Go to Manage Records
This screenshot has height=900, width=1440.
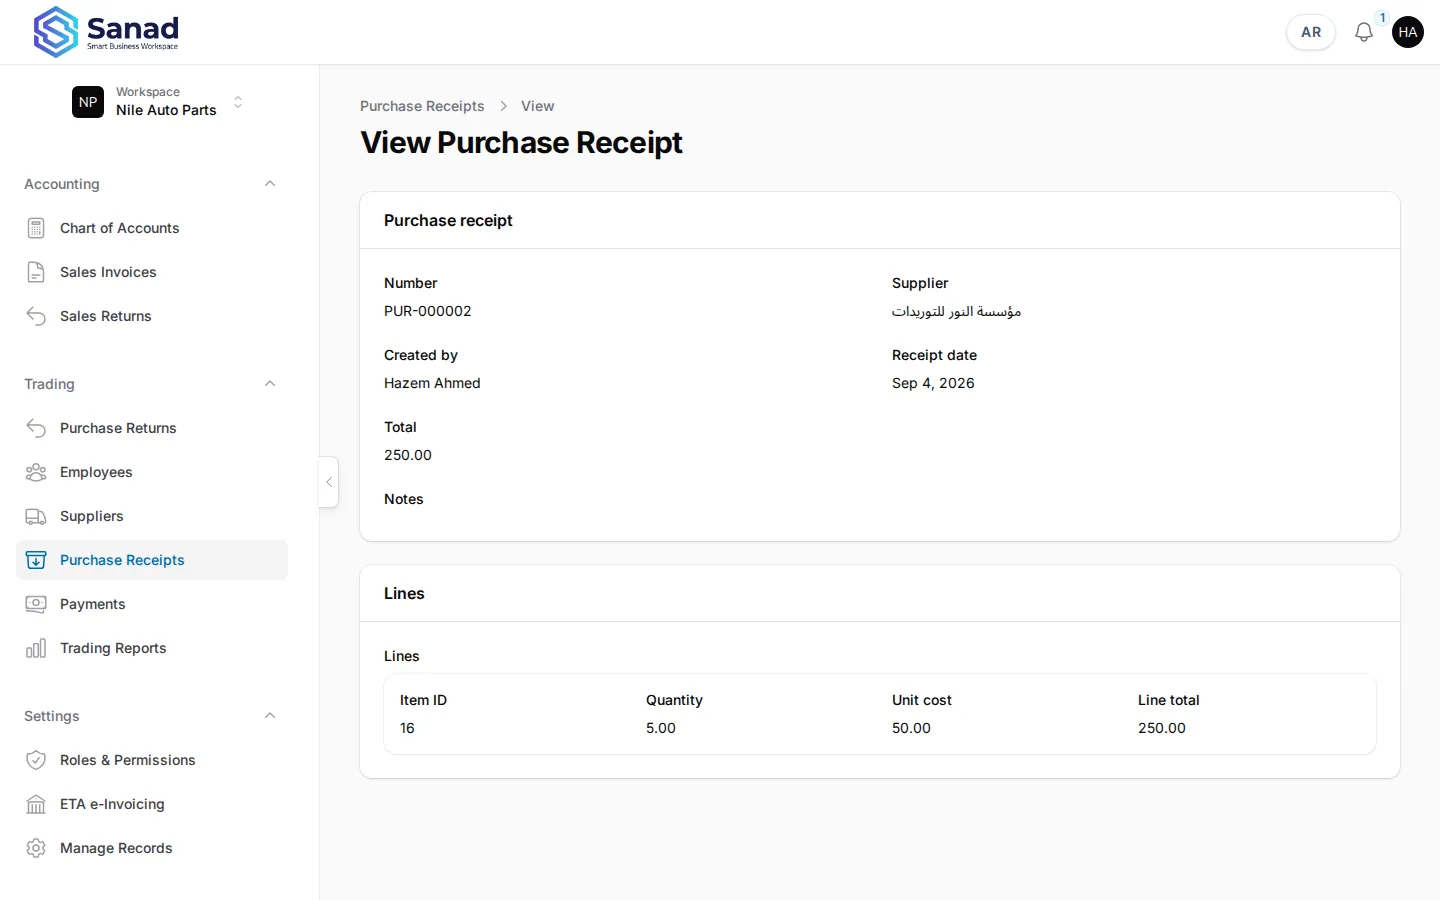(152, 848)
